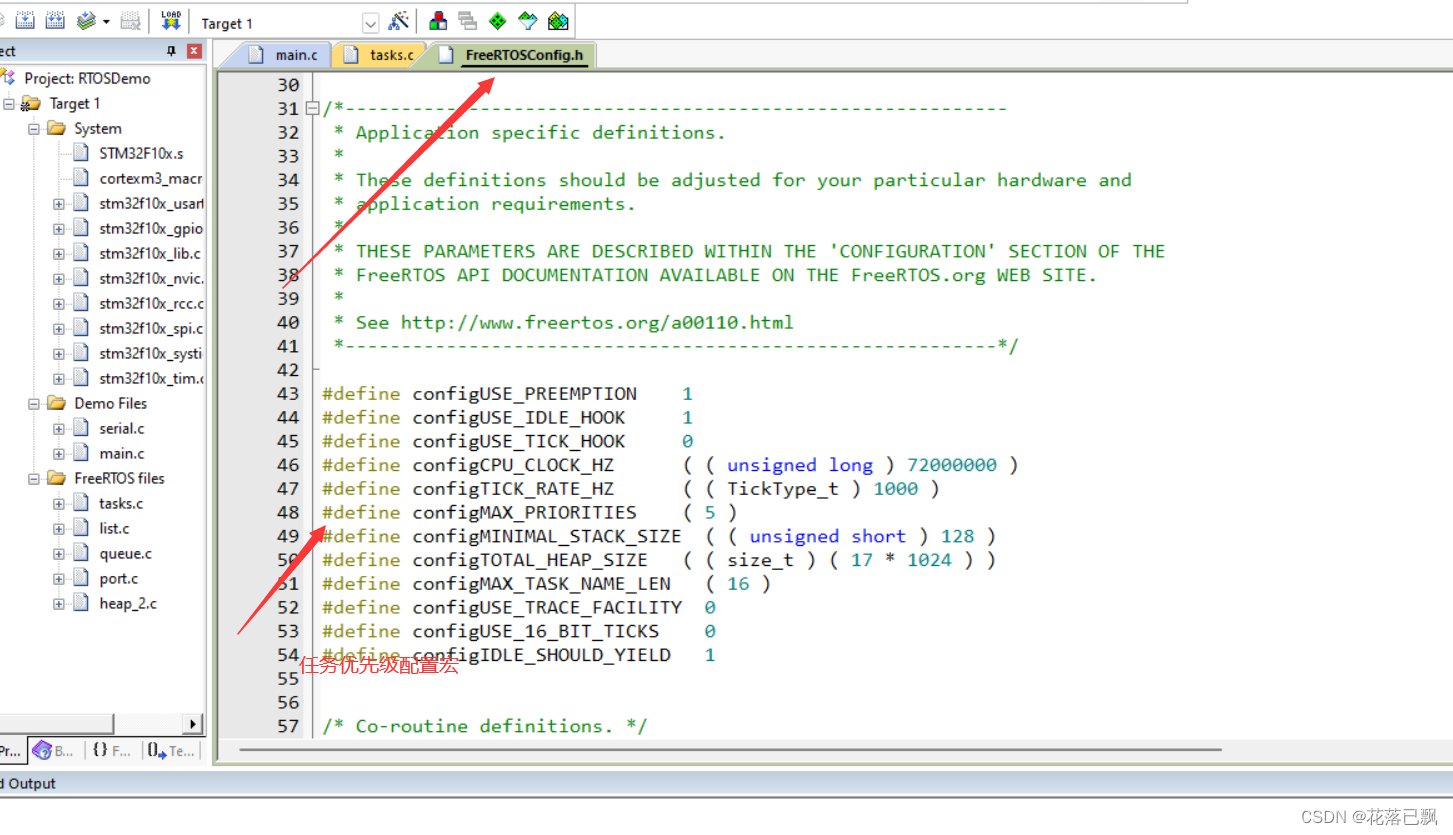Open the Batch Build dropdown arrow
Screen dimensions: 1453x835
click(x=106, y=21)
